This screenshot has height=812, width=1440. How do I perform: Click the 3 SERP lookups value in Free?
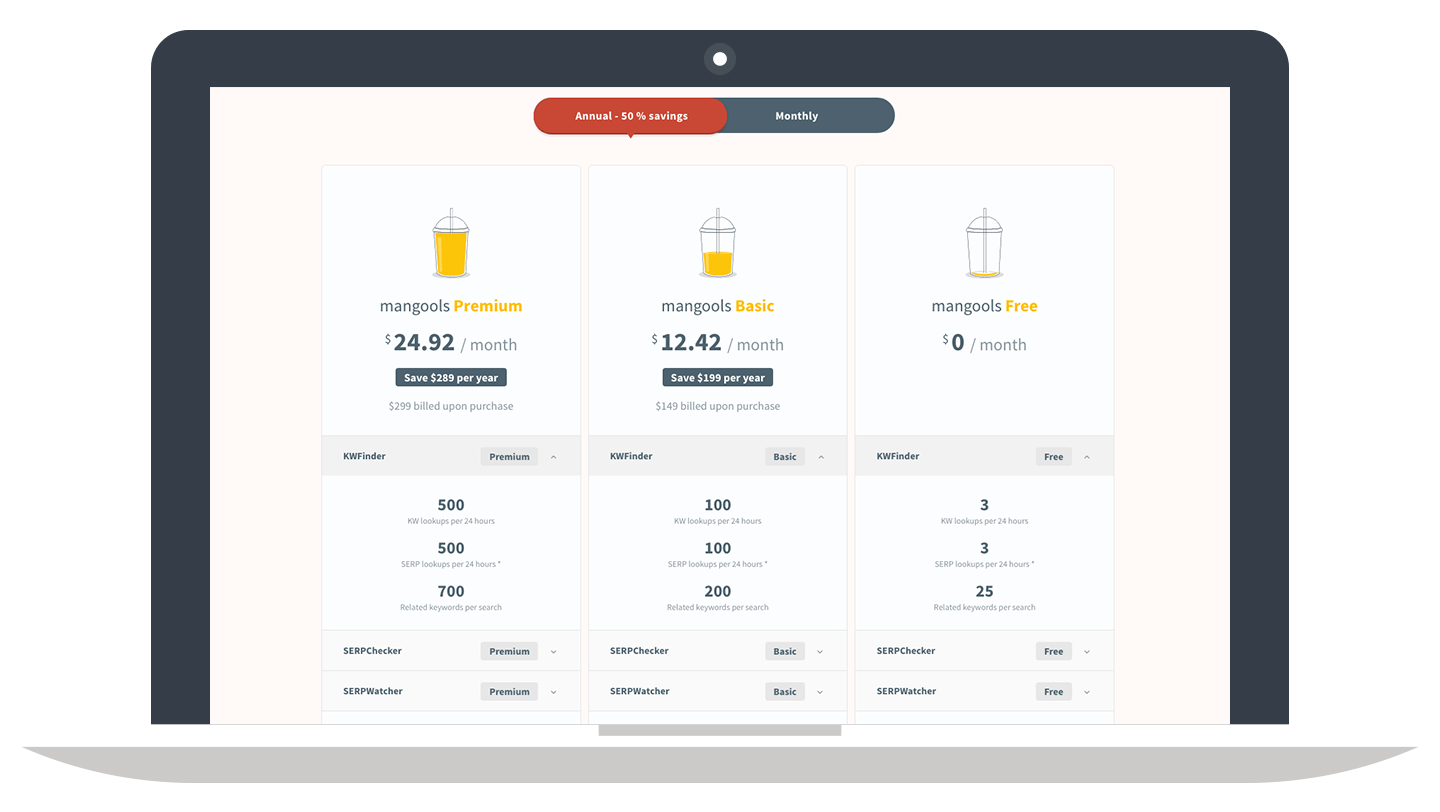pos(984,548)
